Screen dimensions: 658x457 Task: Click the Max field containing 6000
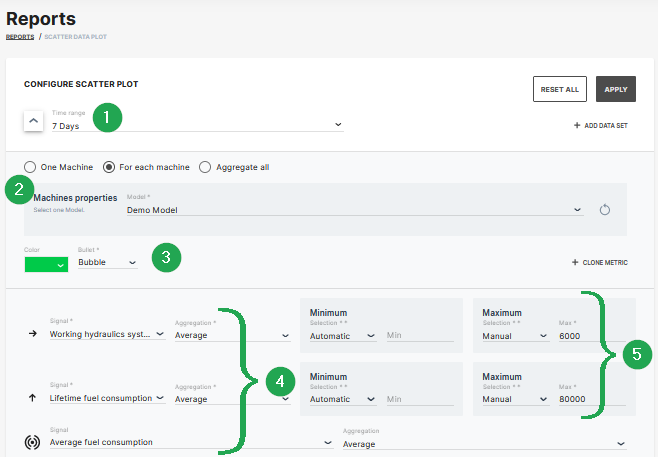(x=591, y=336)
